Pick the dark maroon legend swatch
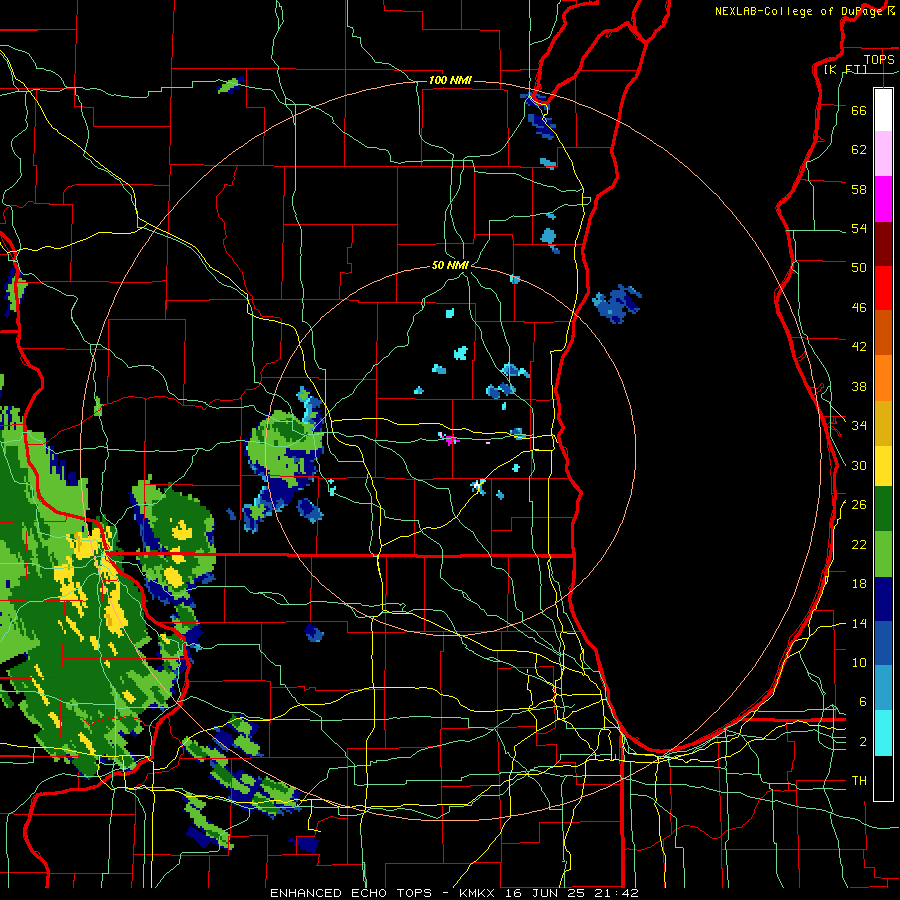900x900 pixels. tap(883, 244)
